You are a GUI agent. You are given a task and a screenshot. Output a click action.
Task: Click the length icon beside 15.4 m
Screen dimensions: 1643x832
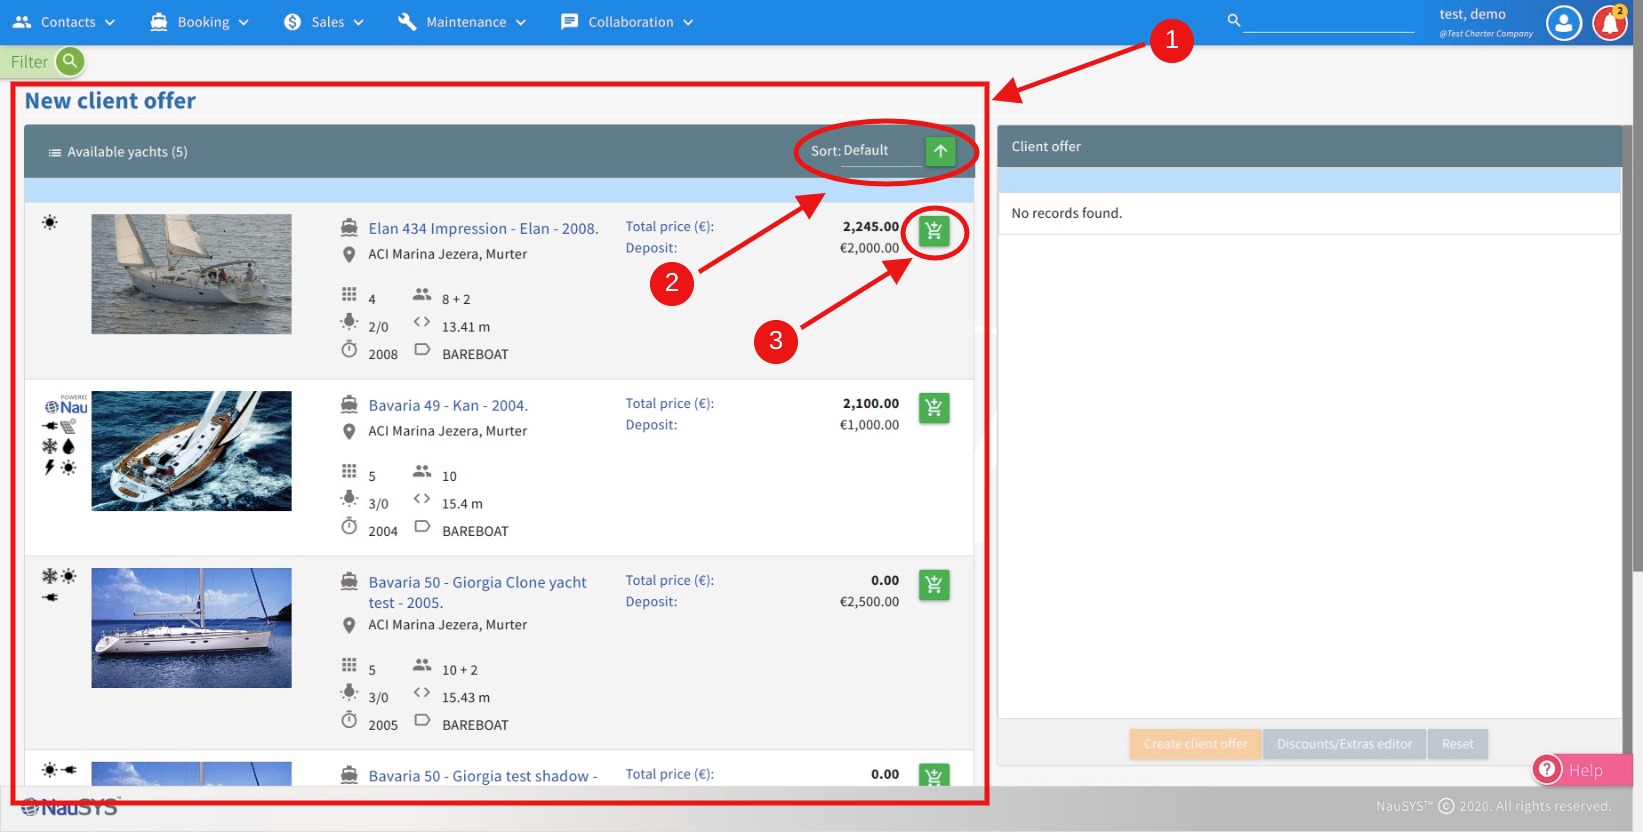422,499
